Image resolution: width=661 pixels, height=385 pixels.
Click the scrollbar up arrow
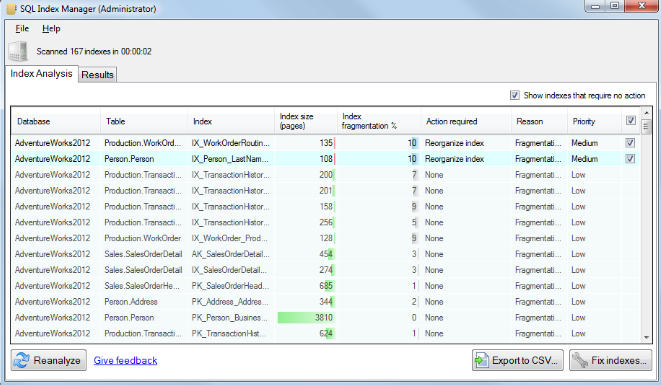point(646,113)
